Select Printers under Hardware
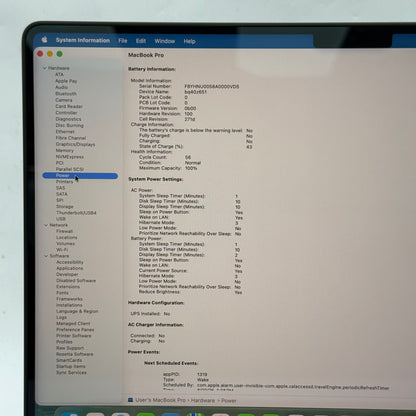416x416 pixels. (64, 182)
